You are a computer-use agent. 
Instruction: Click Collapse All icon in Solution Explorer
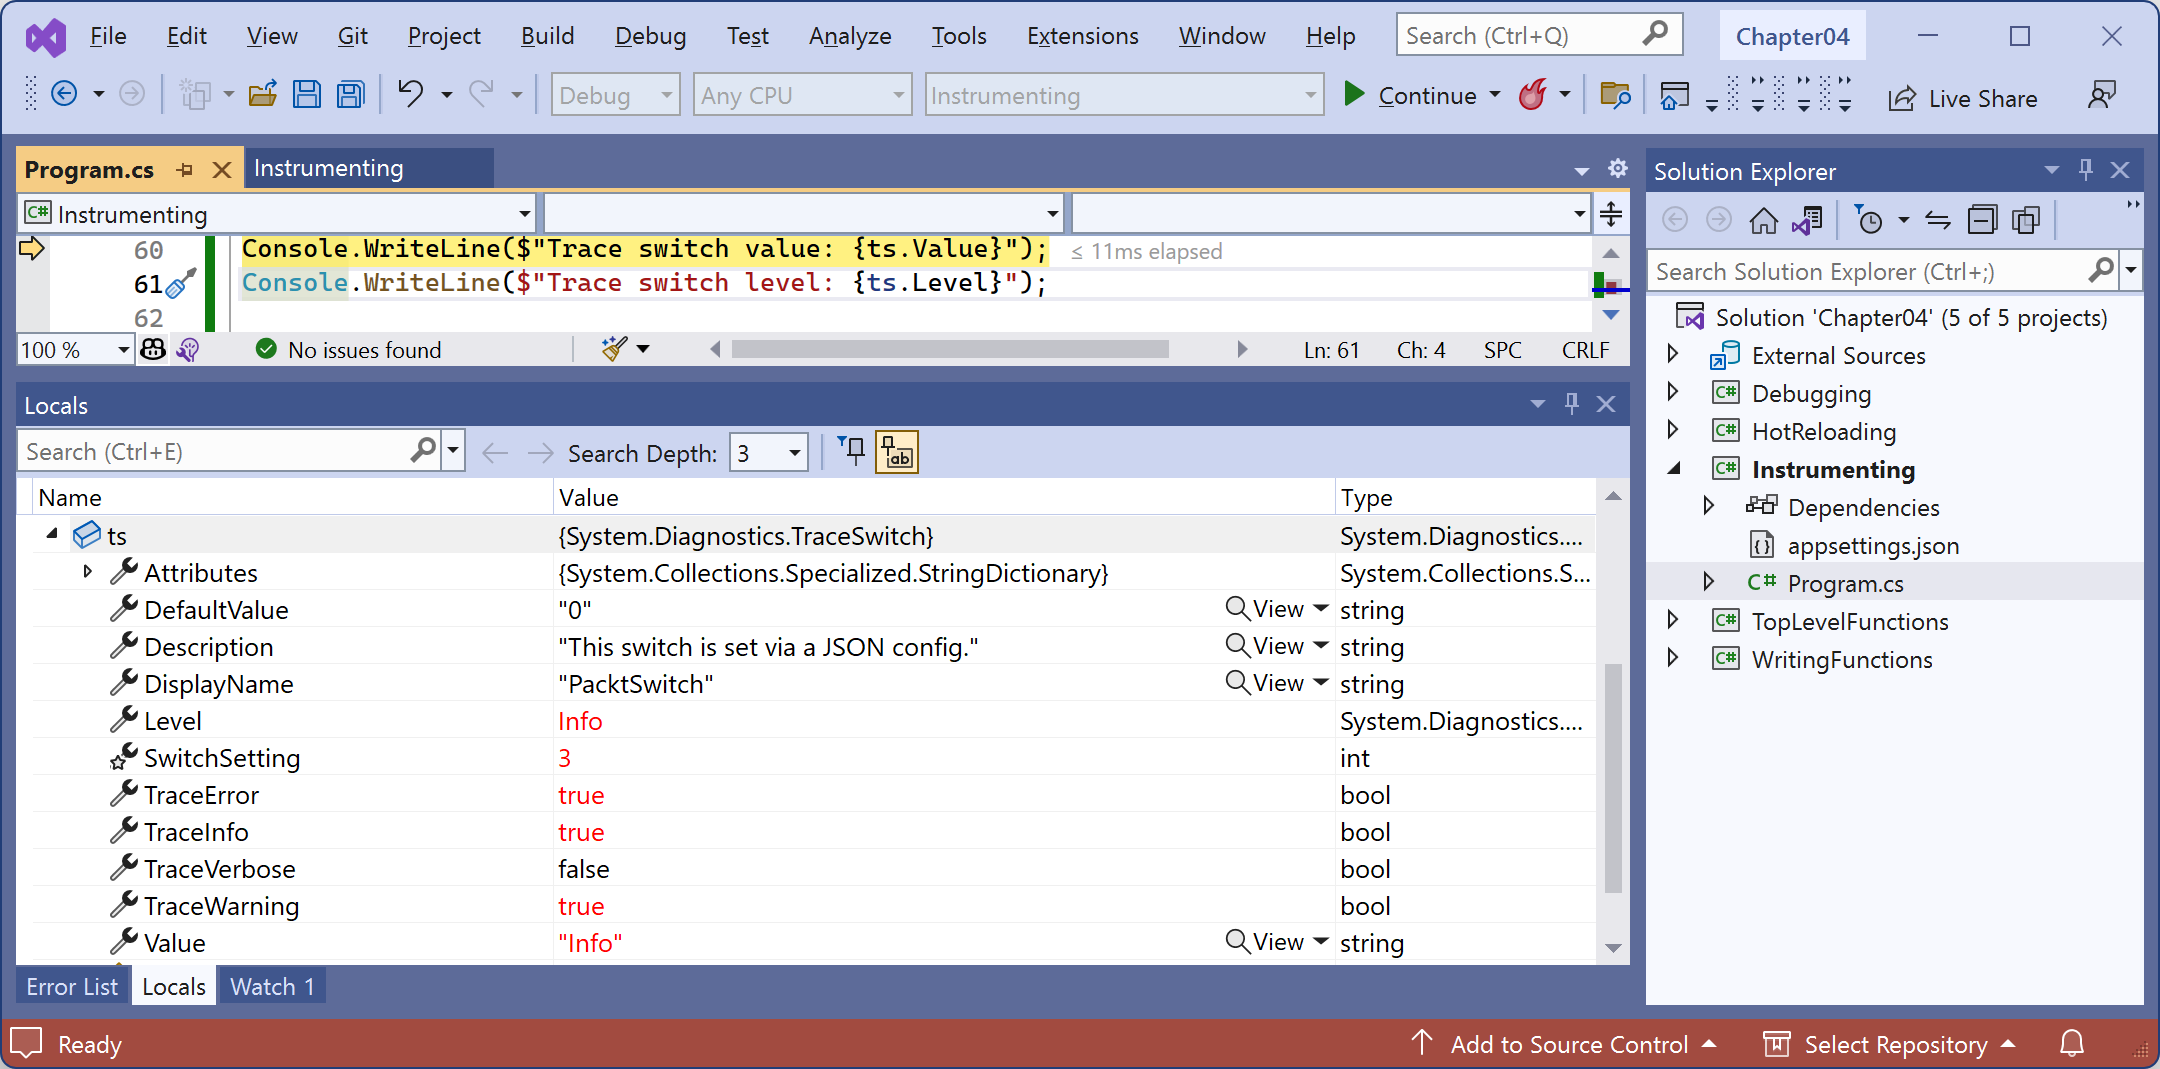click(x=1982, y=219)
